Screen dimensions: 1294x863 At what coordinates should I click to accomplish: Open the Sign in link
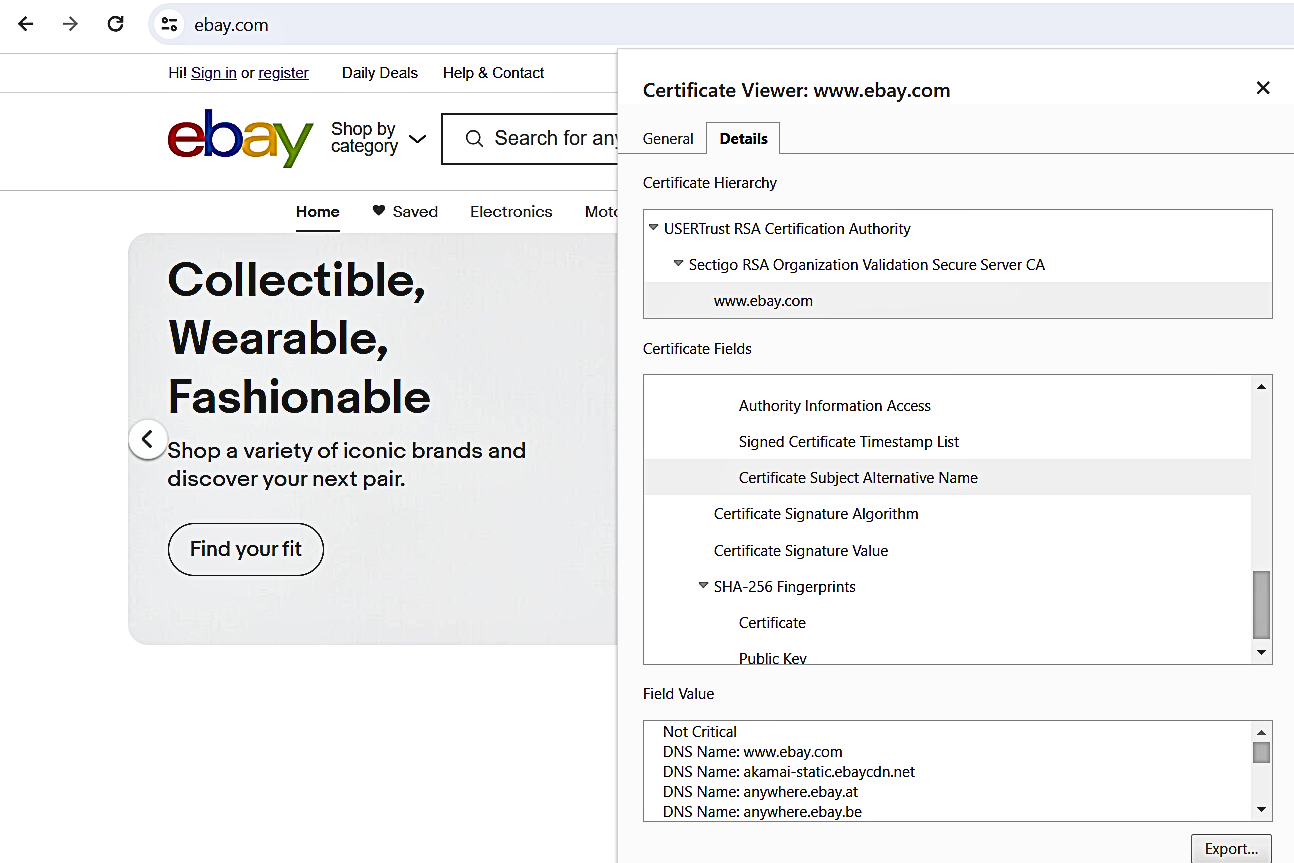(x=213, y=72)
